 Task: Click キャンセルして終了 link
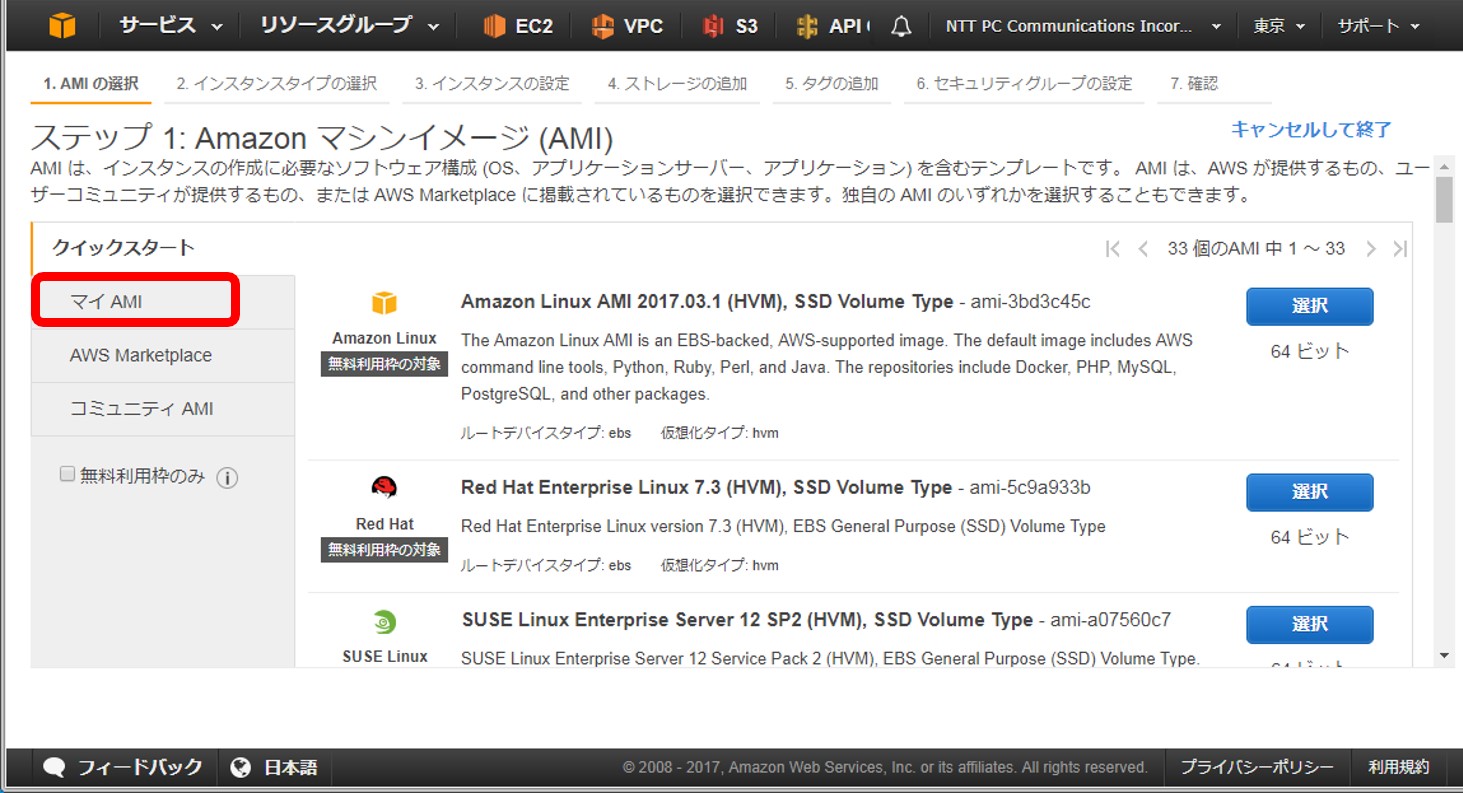pos(1311,129)
